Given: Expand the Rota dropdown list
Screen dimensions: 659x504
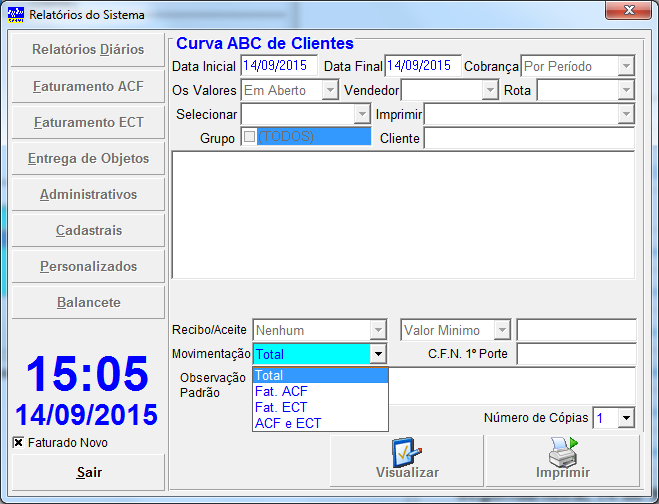Looking at the screenshot, I should tap(626, 90).
